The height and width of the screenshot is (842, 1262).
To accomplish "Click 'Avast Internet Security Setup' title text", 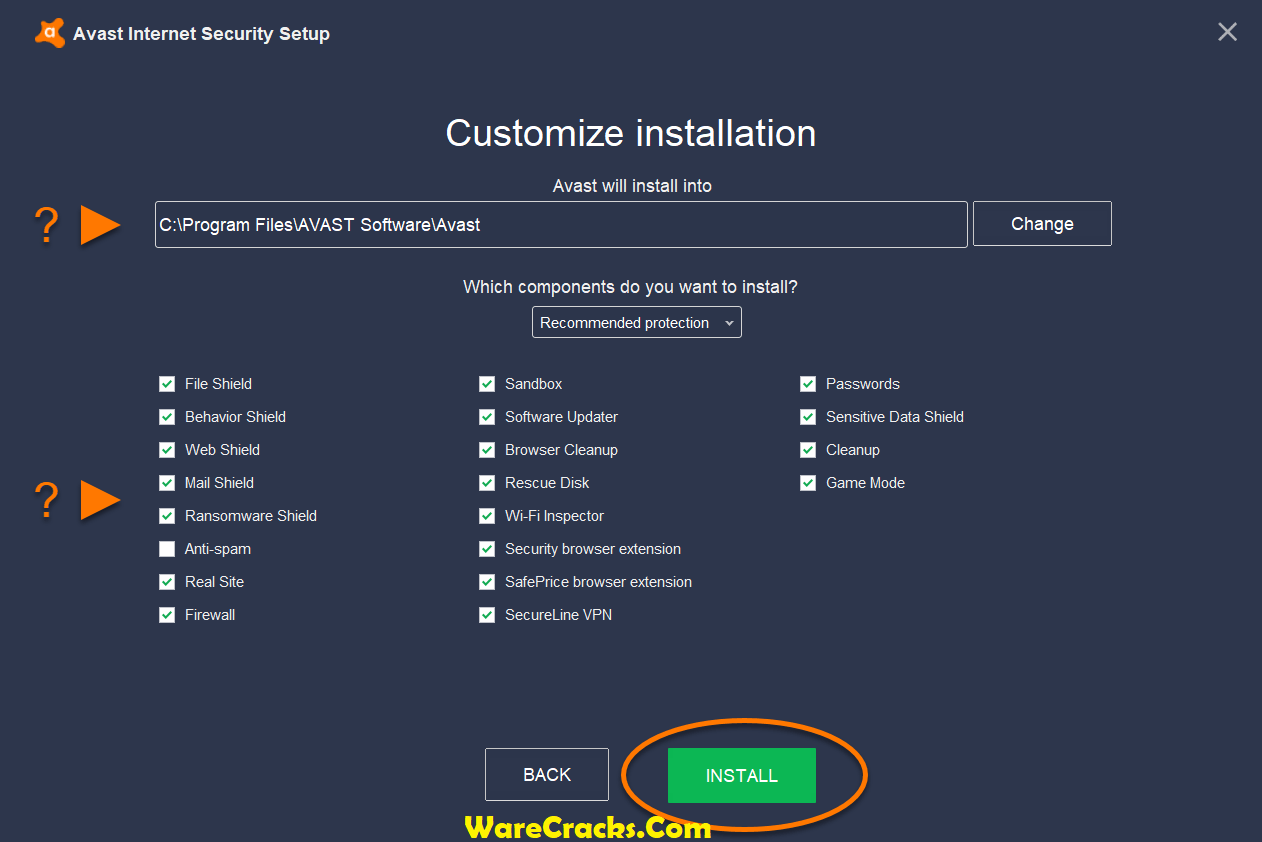I will point(201,34).
